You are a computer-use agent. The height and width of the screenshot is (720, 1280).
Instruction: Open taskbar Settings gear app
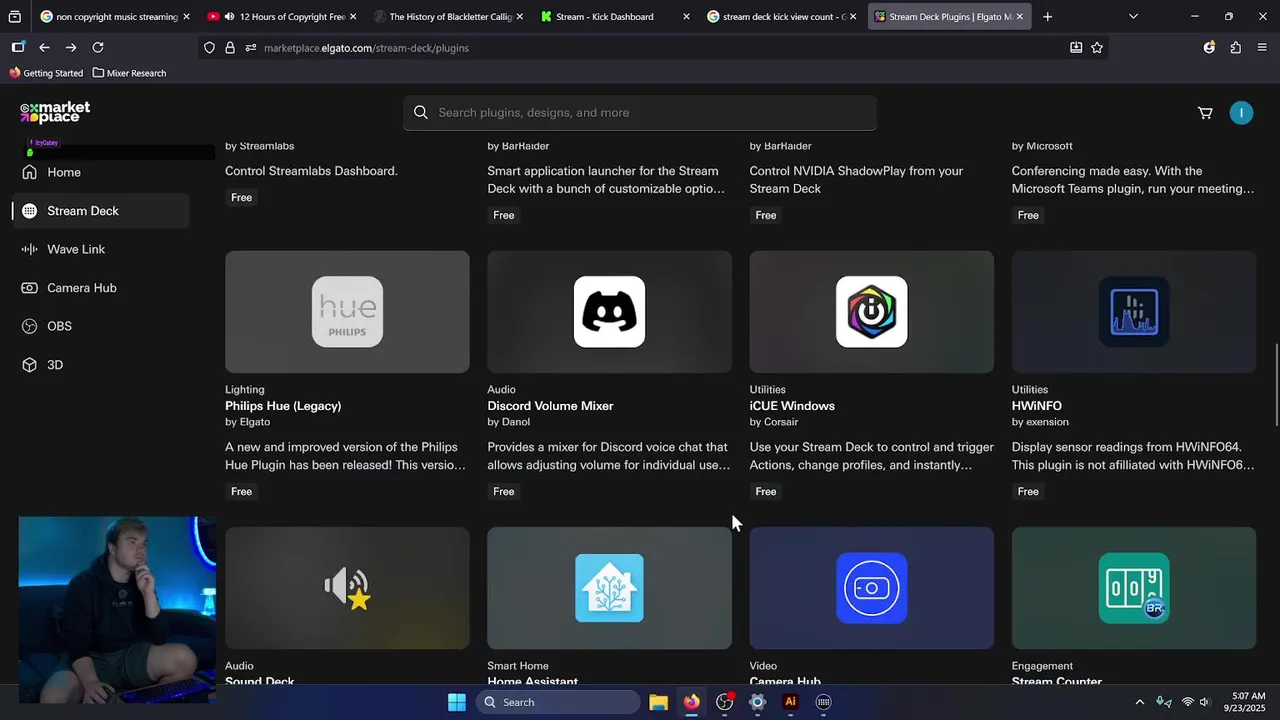(757, 702)
